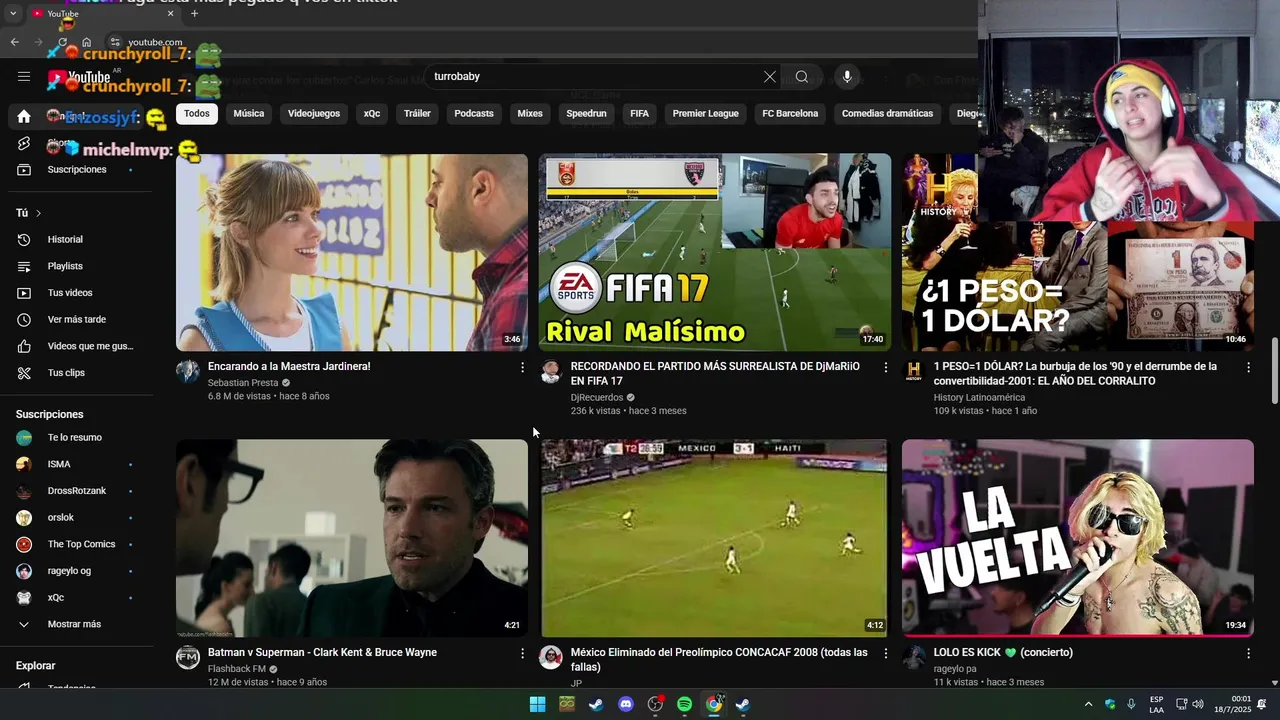1280x720 pixels.
Task: Select the Comedias dramáticas filter chip
Action: 887,114
